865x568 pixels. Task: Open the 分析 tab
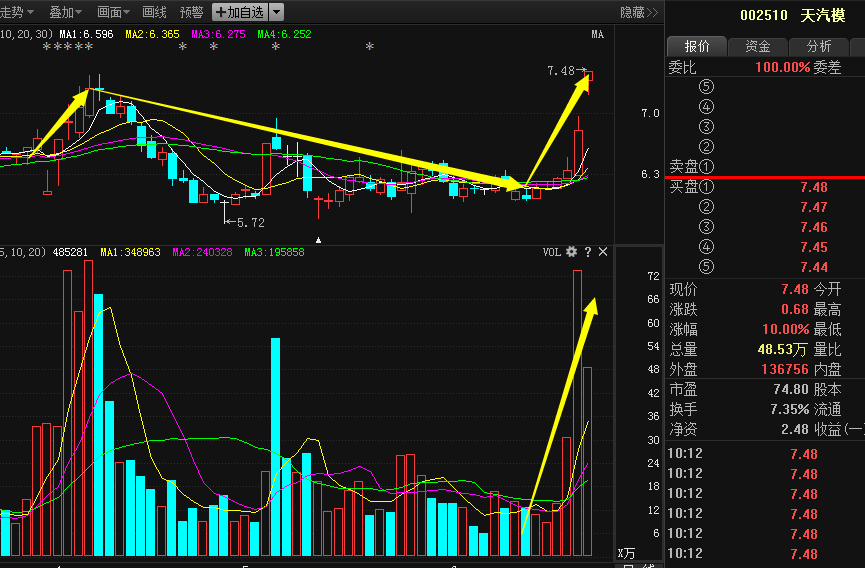(x=818, y=46)
